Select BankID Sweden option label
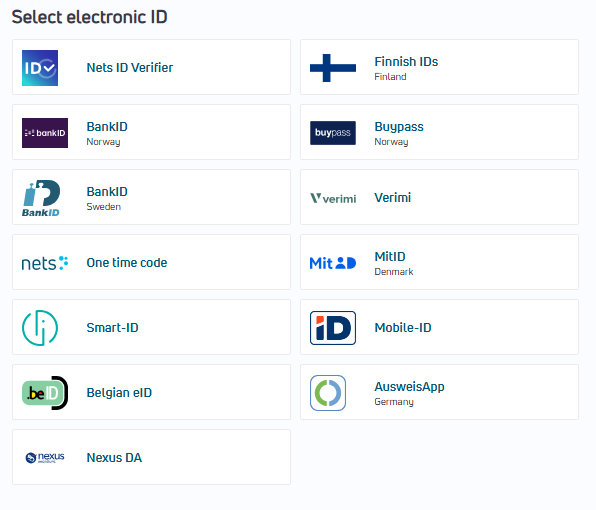 pyautogui.click(x=107, y=192)
